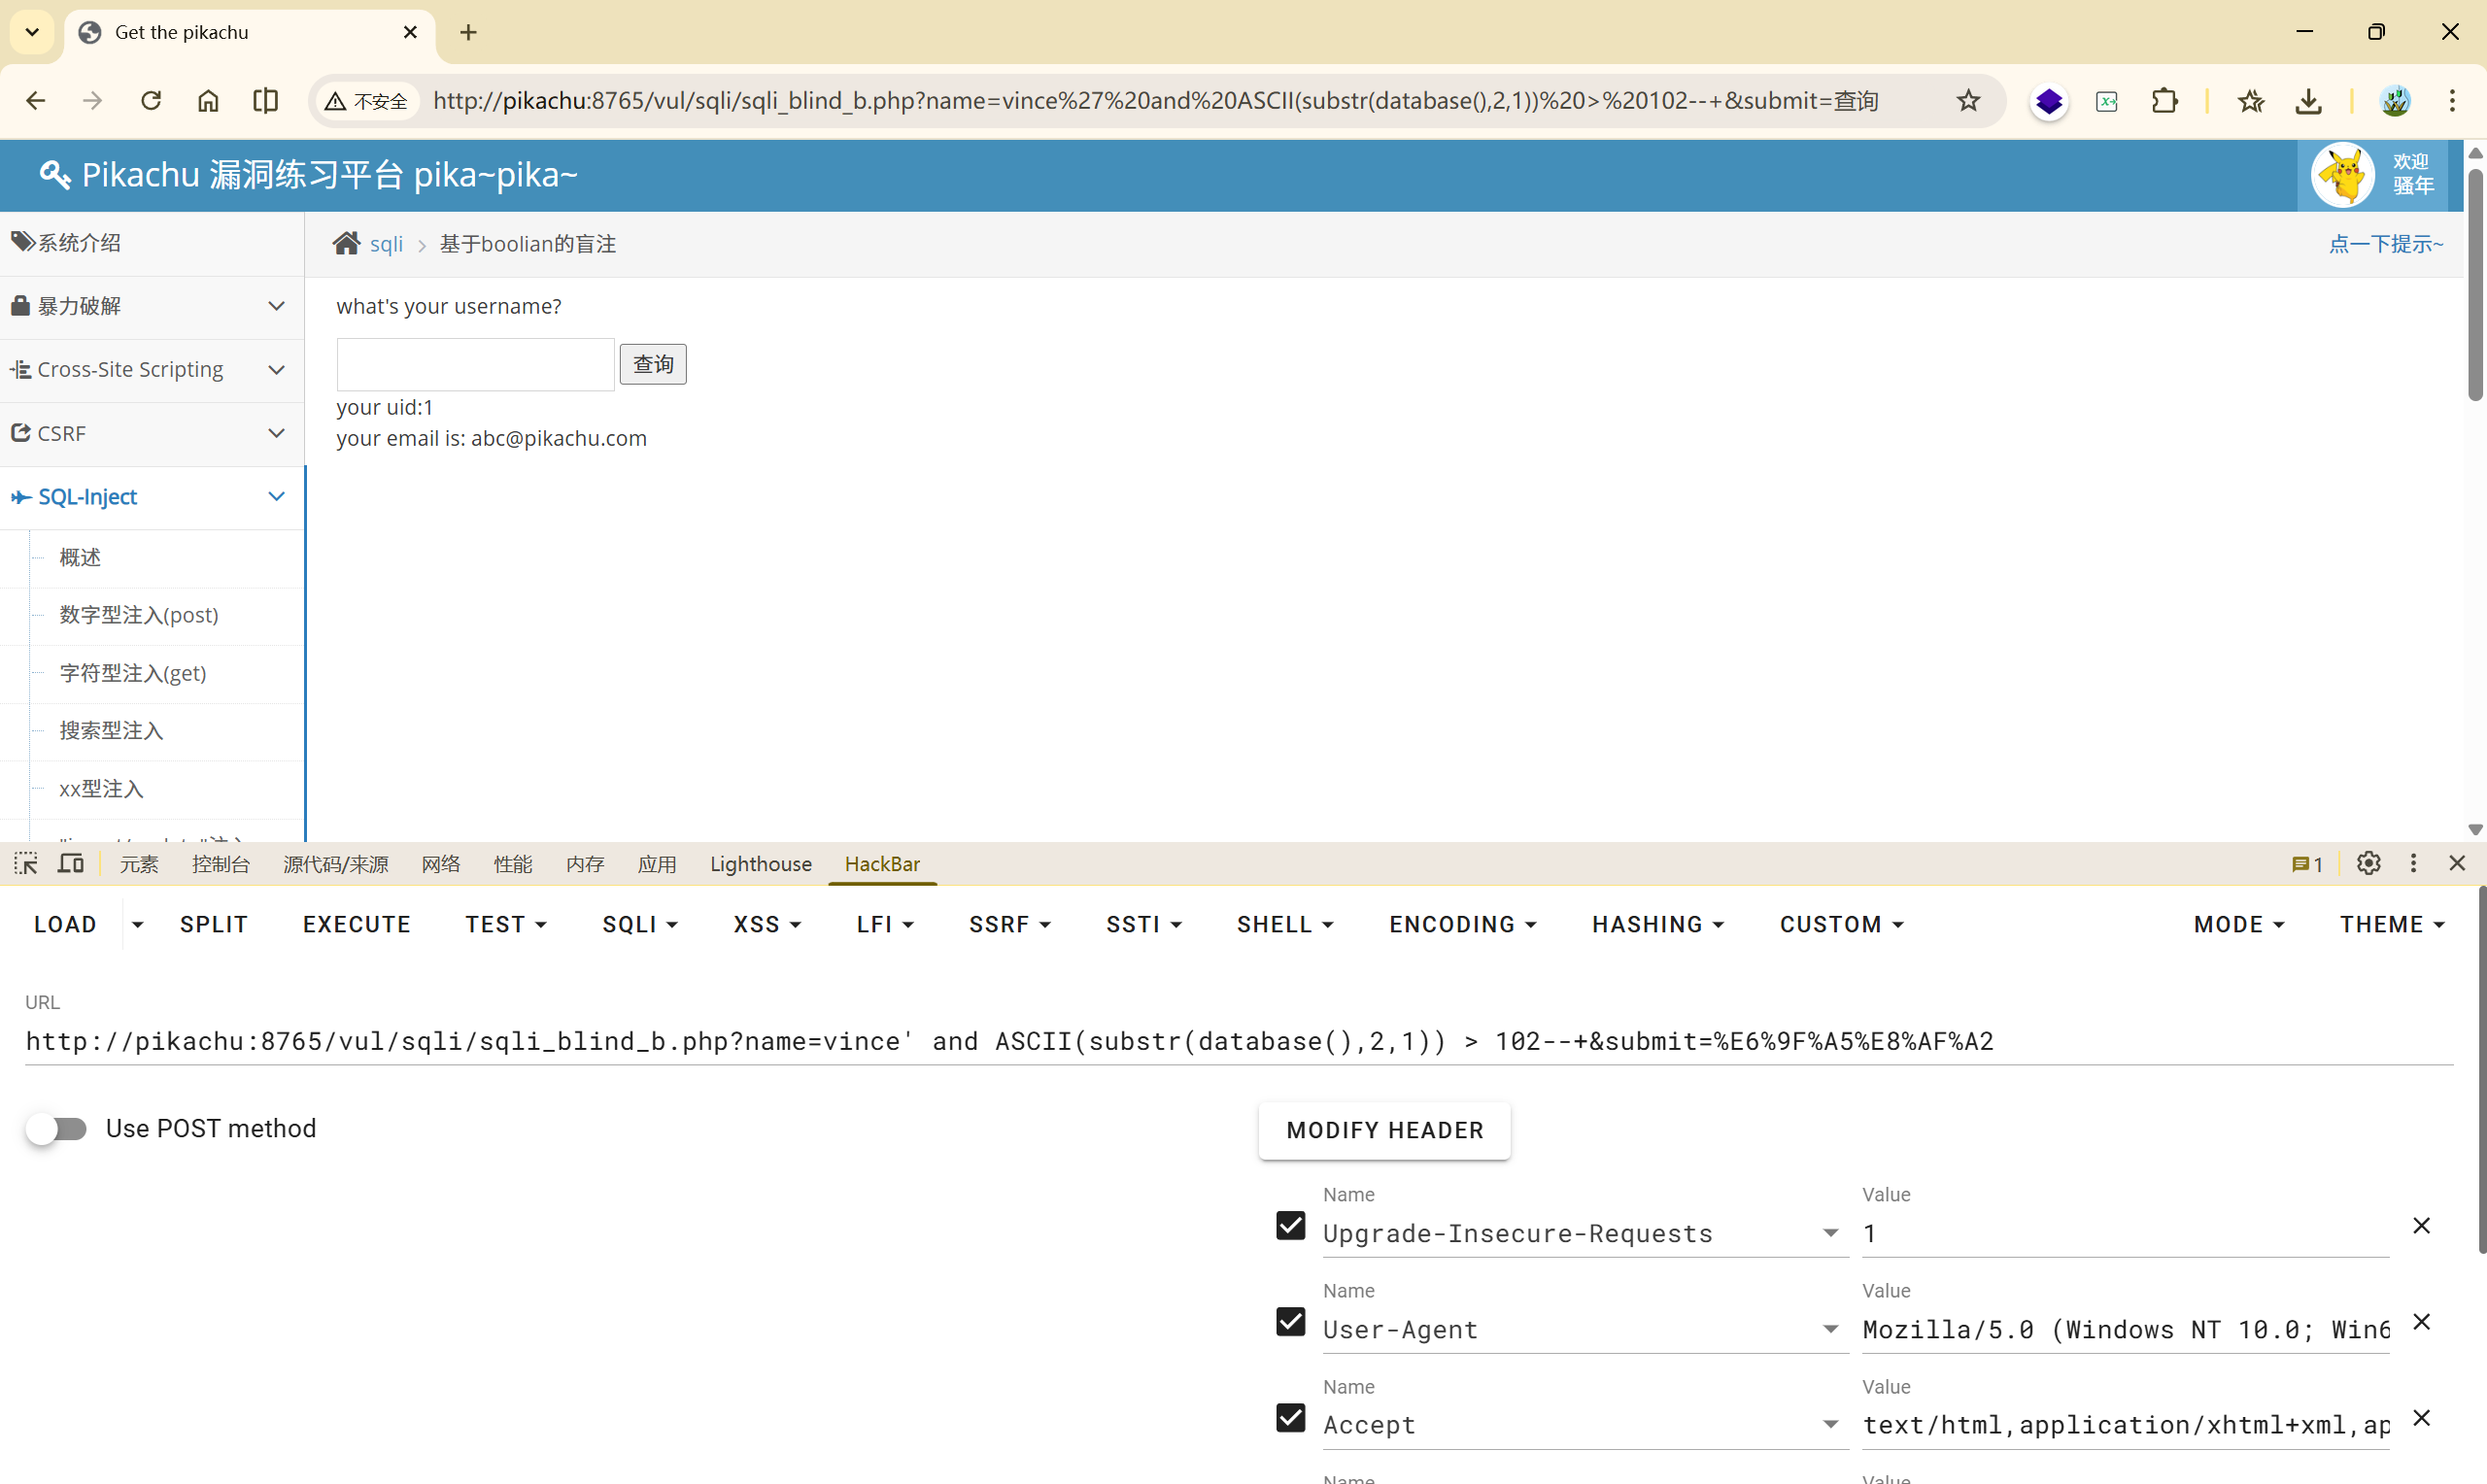
Task: Open downloads icon in browser toolbar
Action: point(2308,101)
